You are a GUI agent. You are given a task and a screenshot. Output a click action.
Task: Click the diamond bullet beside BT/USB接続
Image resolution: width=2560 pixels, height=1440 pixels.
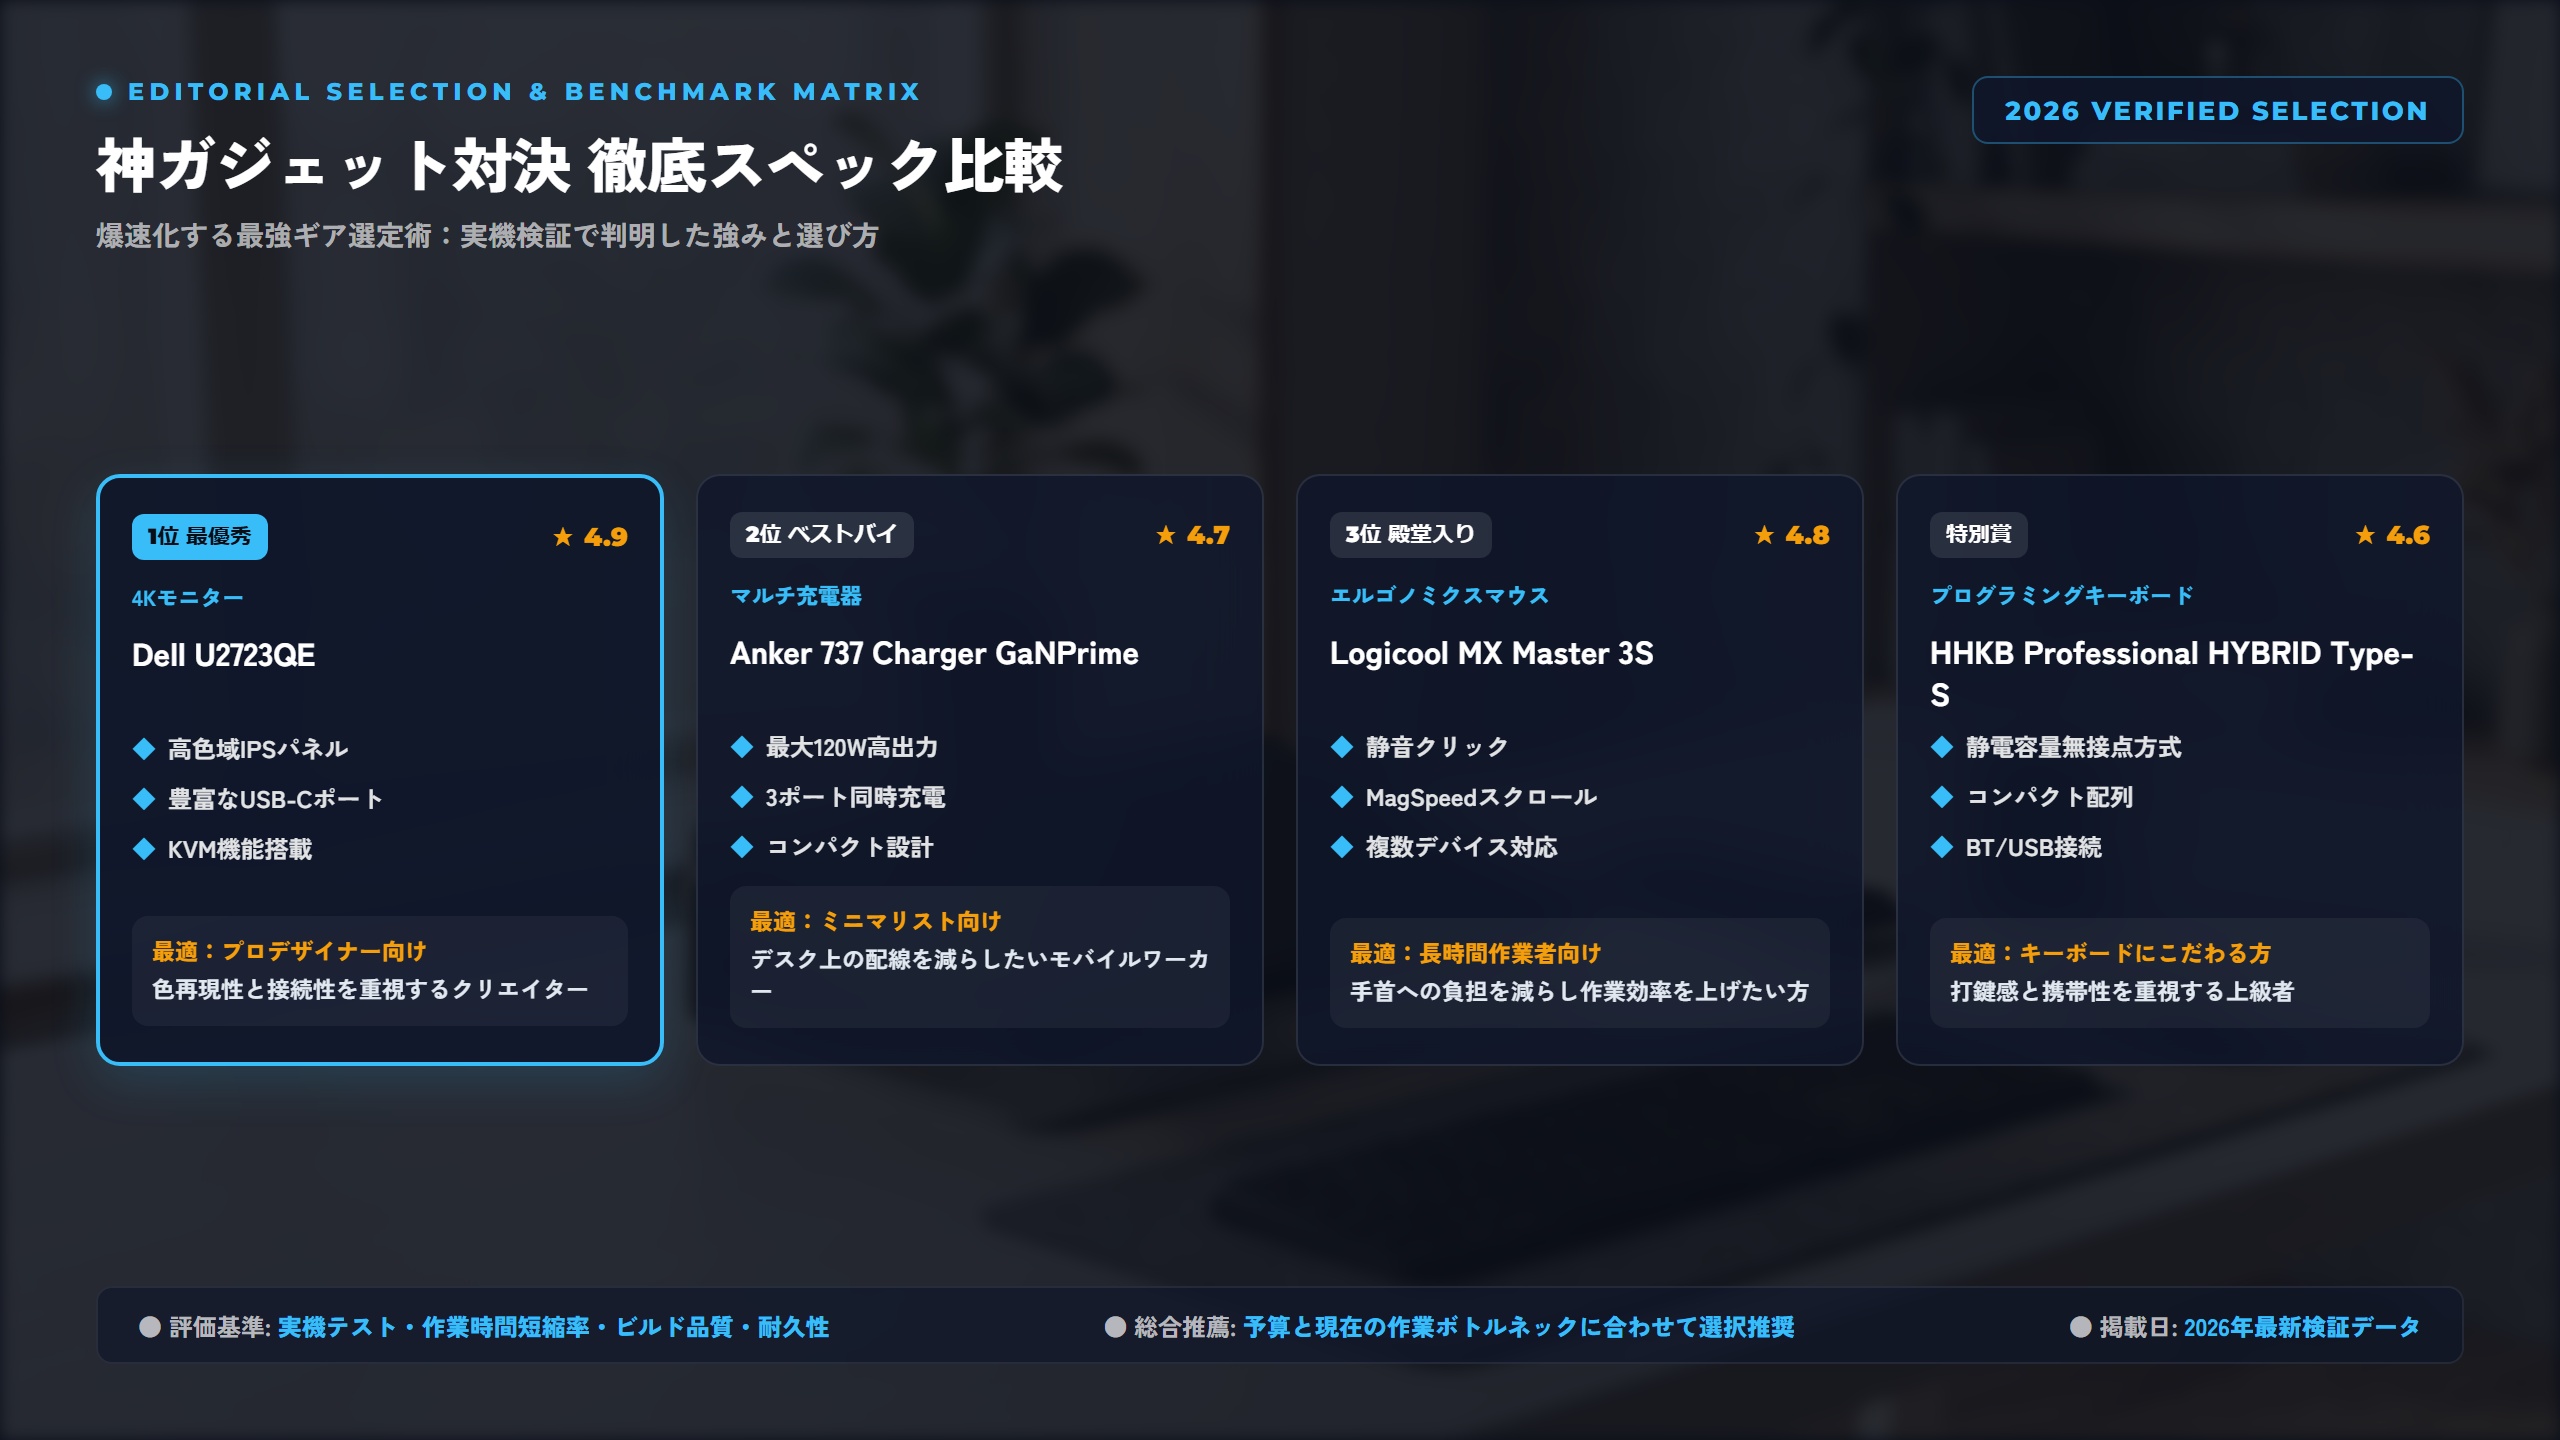[x=1942, y=847]
